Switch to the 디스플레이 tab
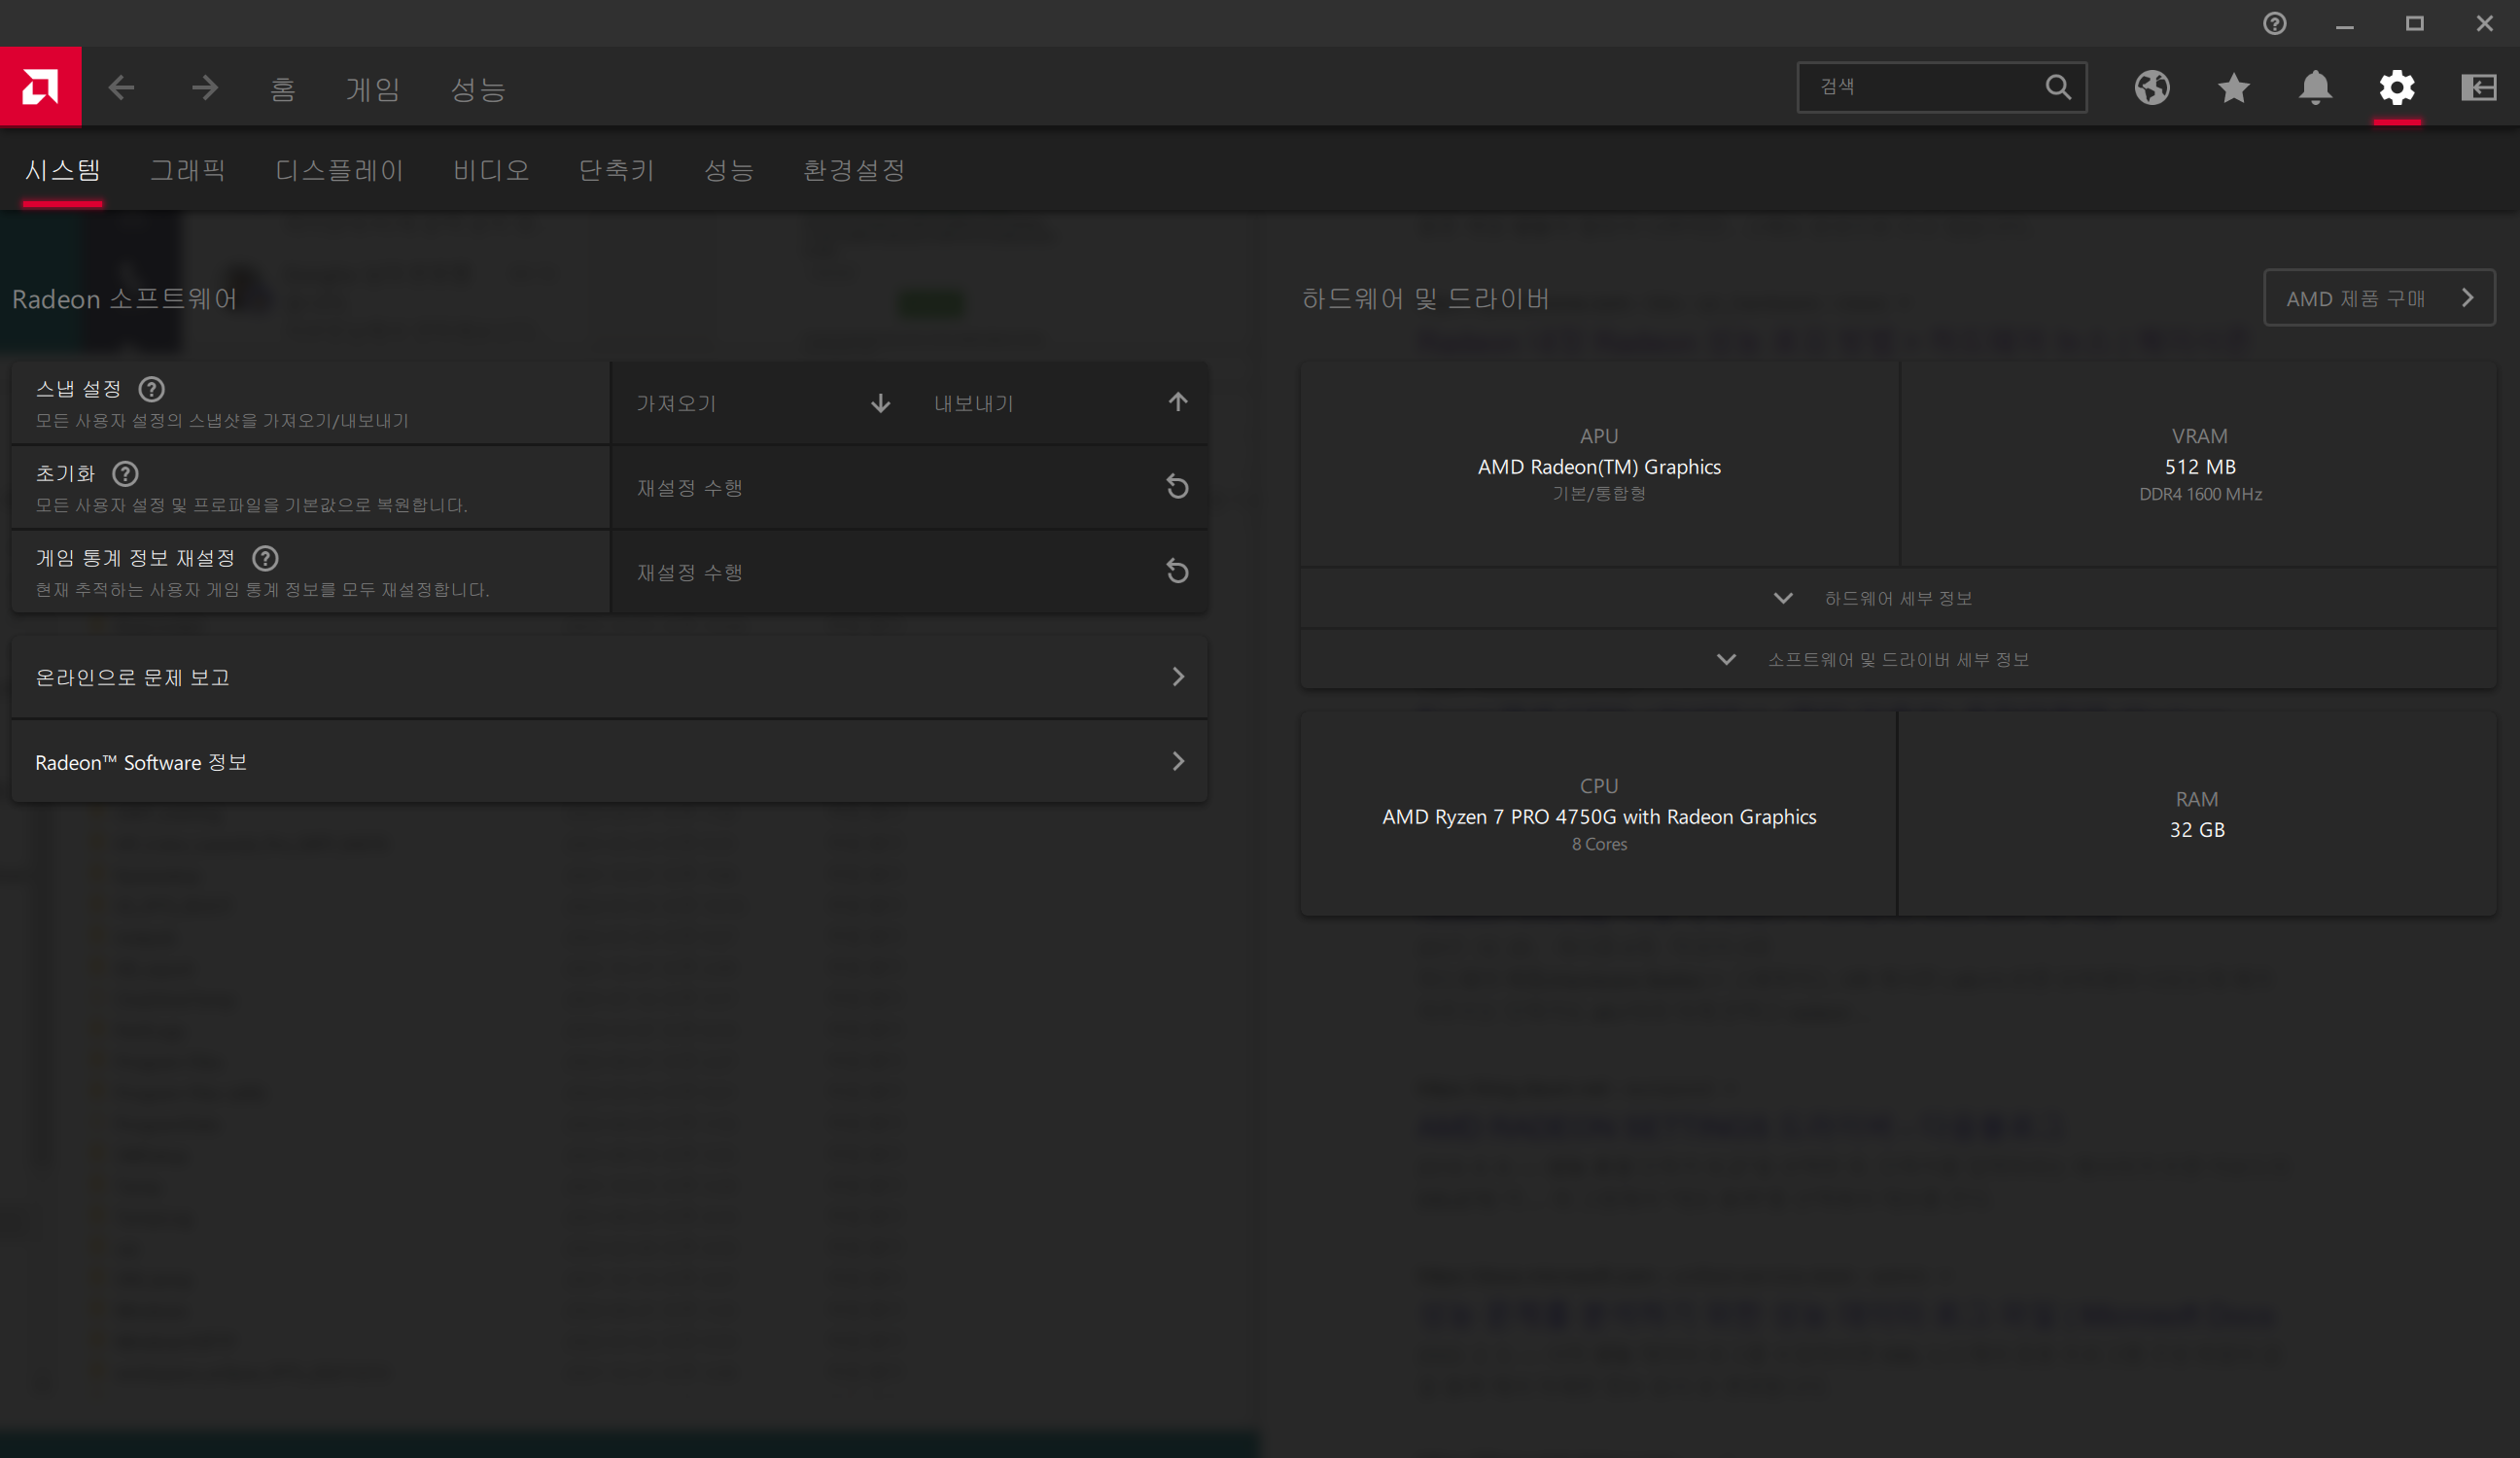This screenshot has height=1458, width=2520. point(339,170)
